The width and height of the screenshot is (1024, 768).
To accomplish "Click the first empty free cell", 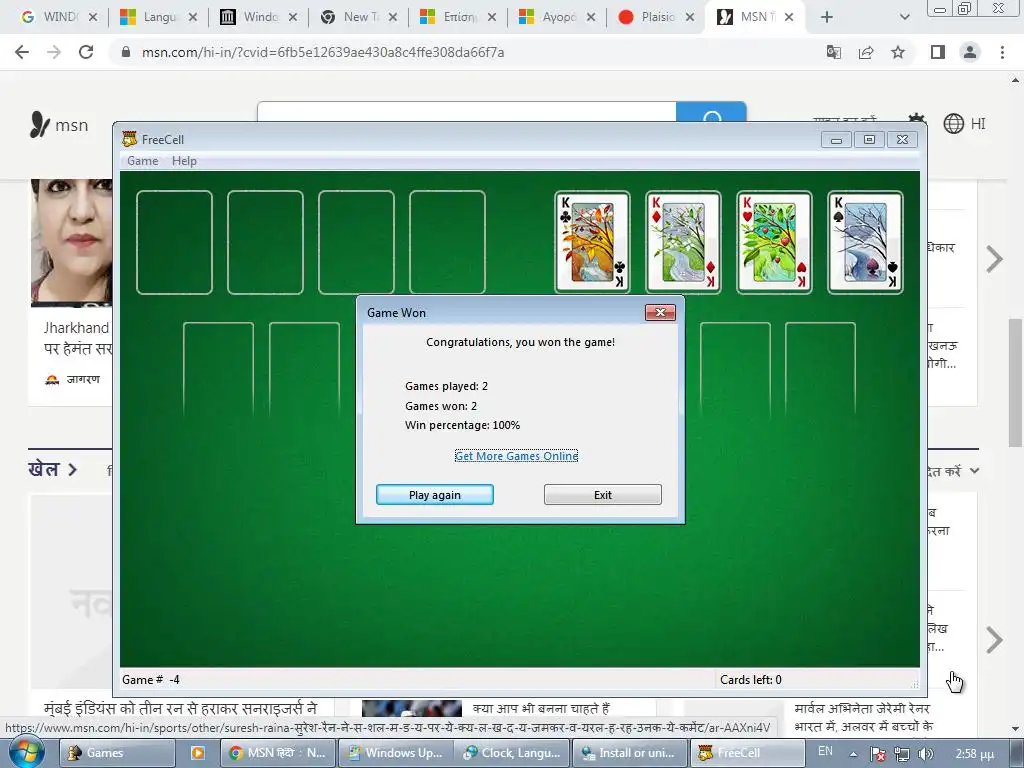I will [x=174, y=242].
